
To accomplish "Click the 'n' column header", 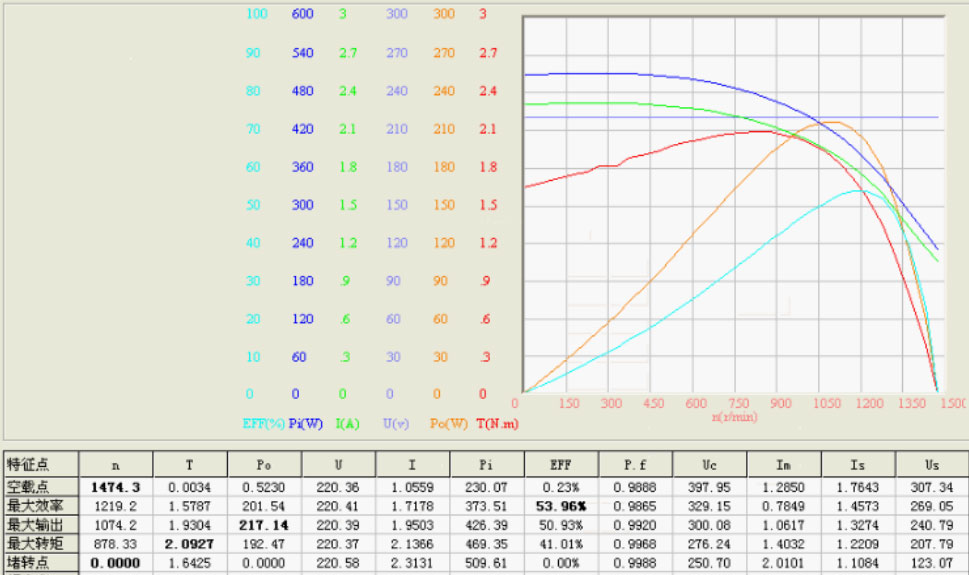I will pos(116,464).
